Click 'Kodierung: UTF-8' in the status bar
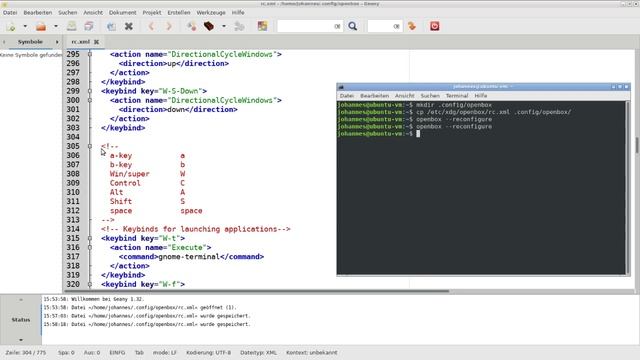The width and height of the screenshot is (640, 360). click(x=208, y=353)
